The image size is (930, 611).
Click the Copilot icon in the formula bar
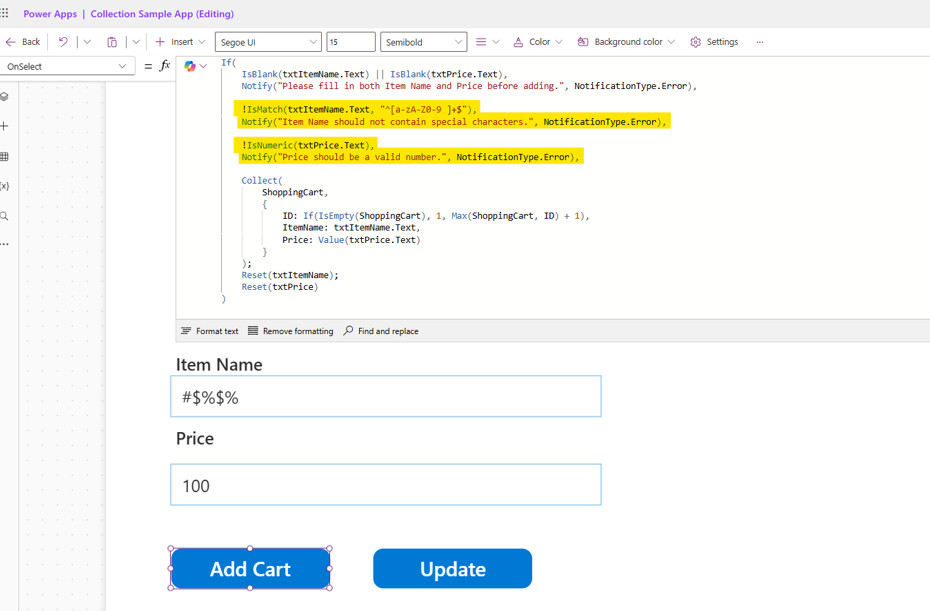pos(190,66)
